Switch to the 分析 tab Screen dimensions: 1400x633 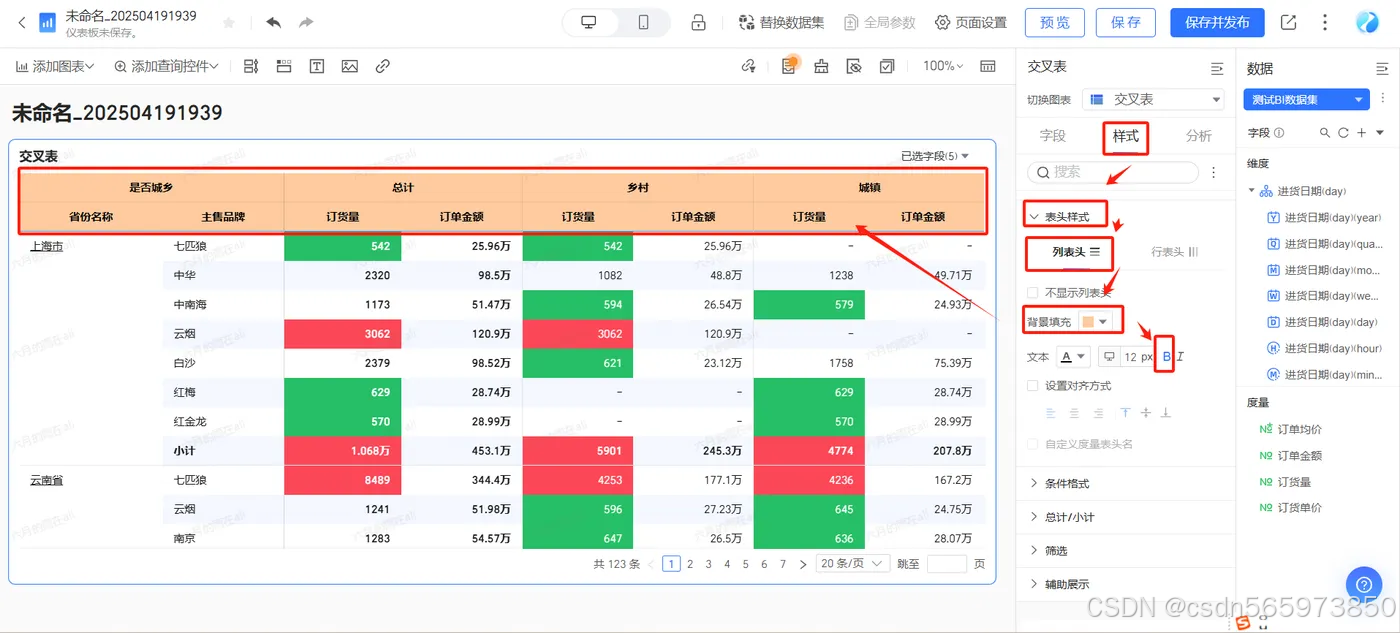point(1199,136)
